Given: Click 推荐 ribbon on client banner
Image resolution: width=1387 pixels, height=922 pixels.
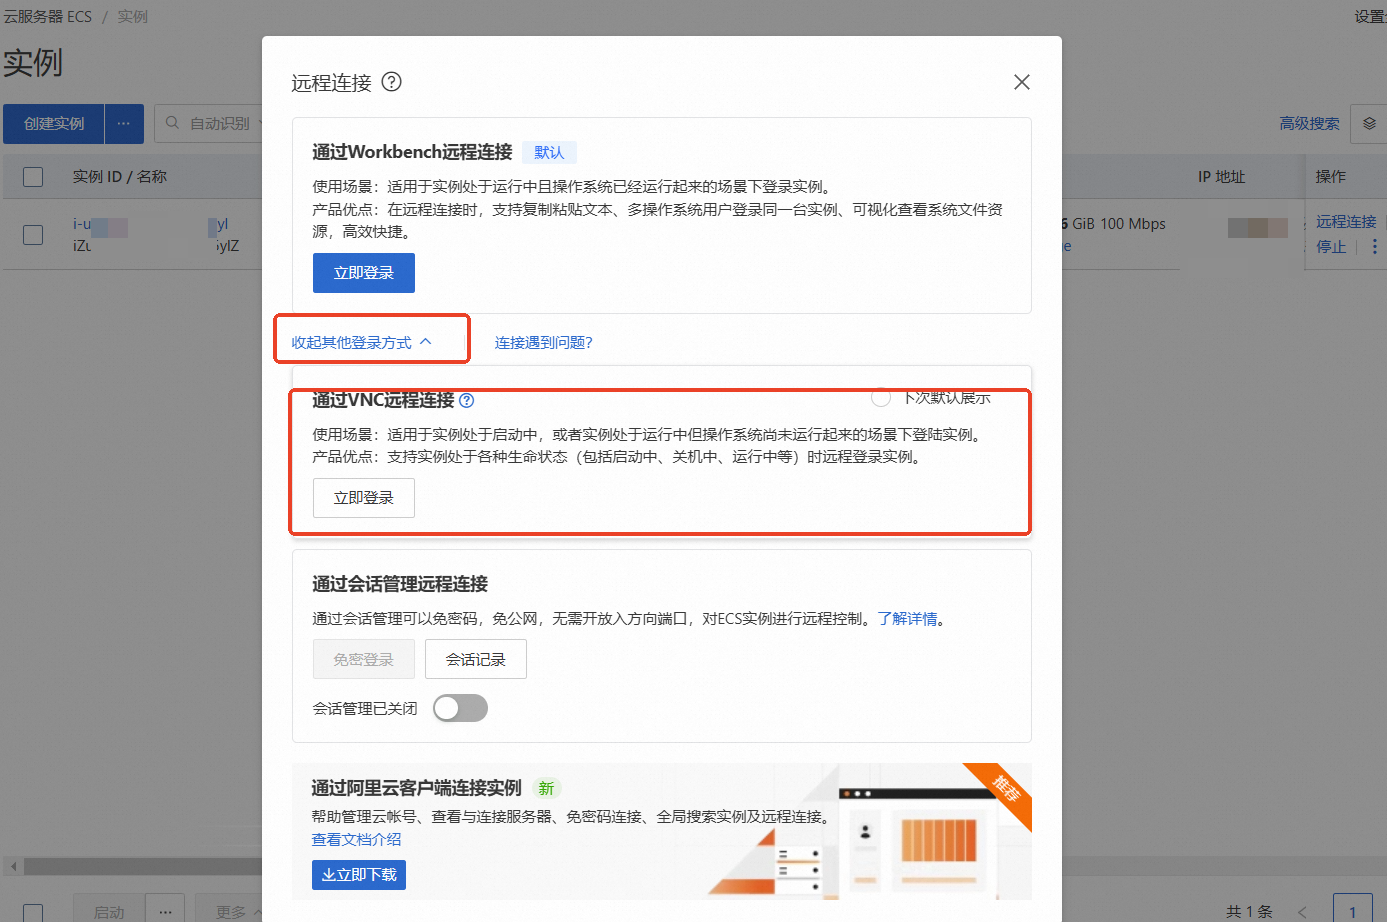Looking at the screenshot, I should [1005, 789].
